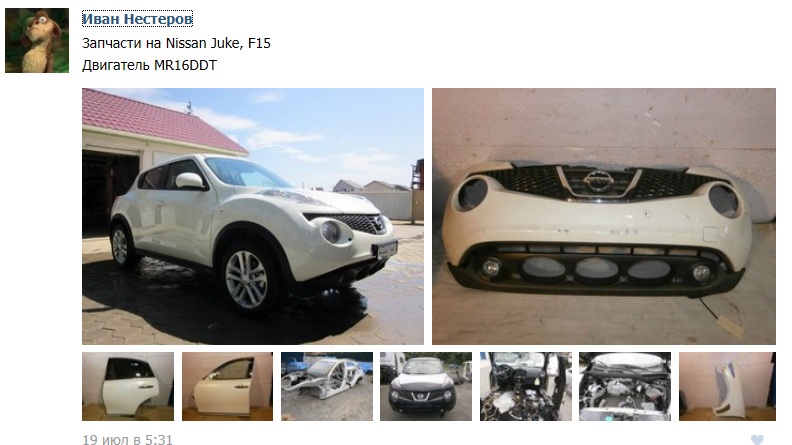Image resolution: width=792 pixels, height=445 pixels.
Task: Click the front wheel in Juke photo
Action: point(245,279)
